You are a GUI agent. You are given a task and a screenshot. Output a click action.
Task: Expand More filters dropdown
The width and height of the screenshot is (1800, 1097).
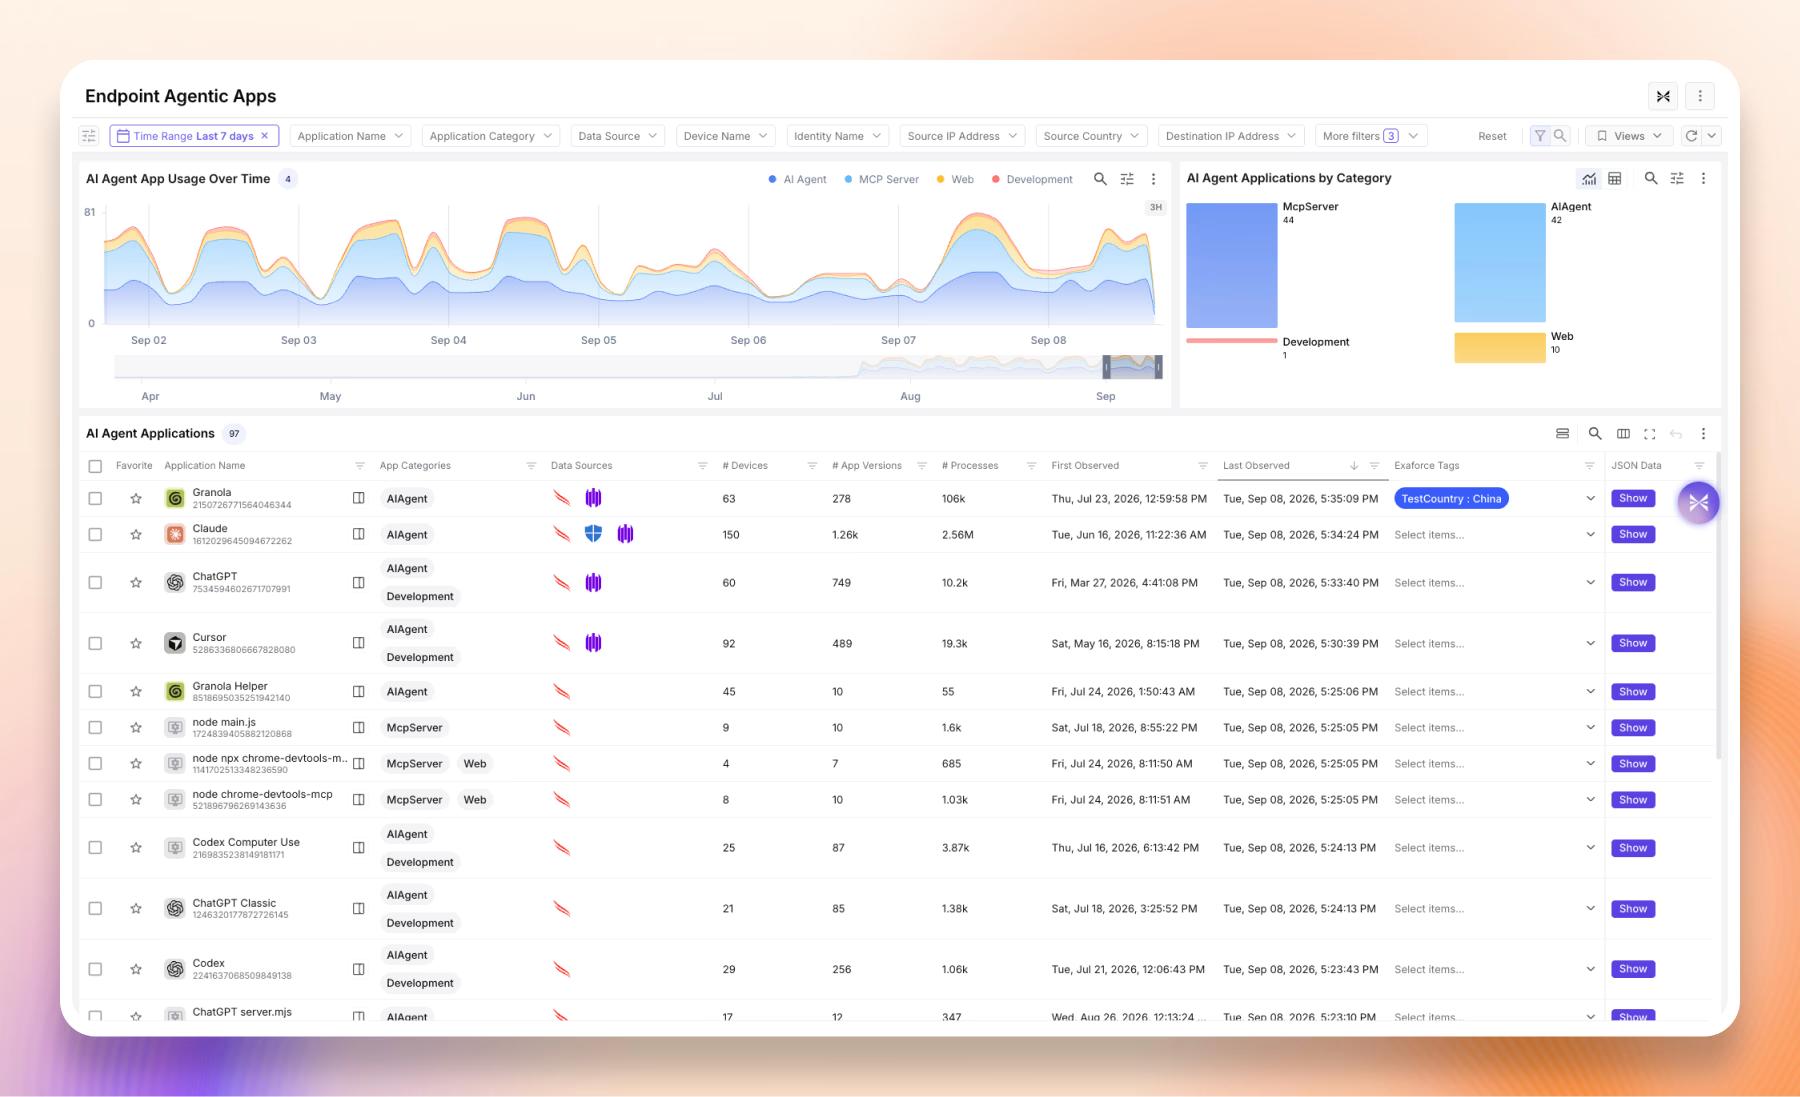[1370, 136]
